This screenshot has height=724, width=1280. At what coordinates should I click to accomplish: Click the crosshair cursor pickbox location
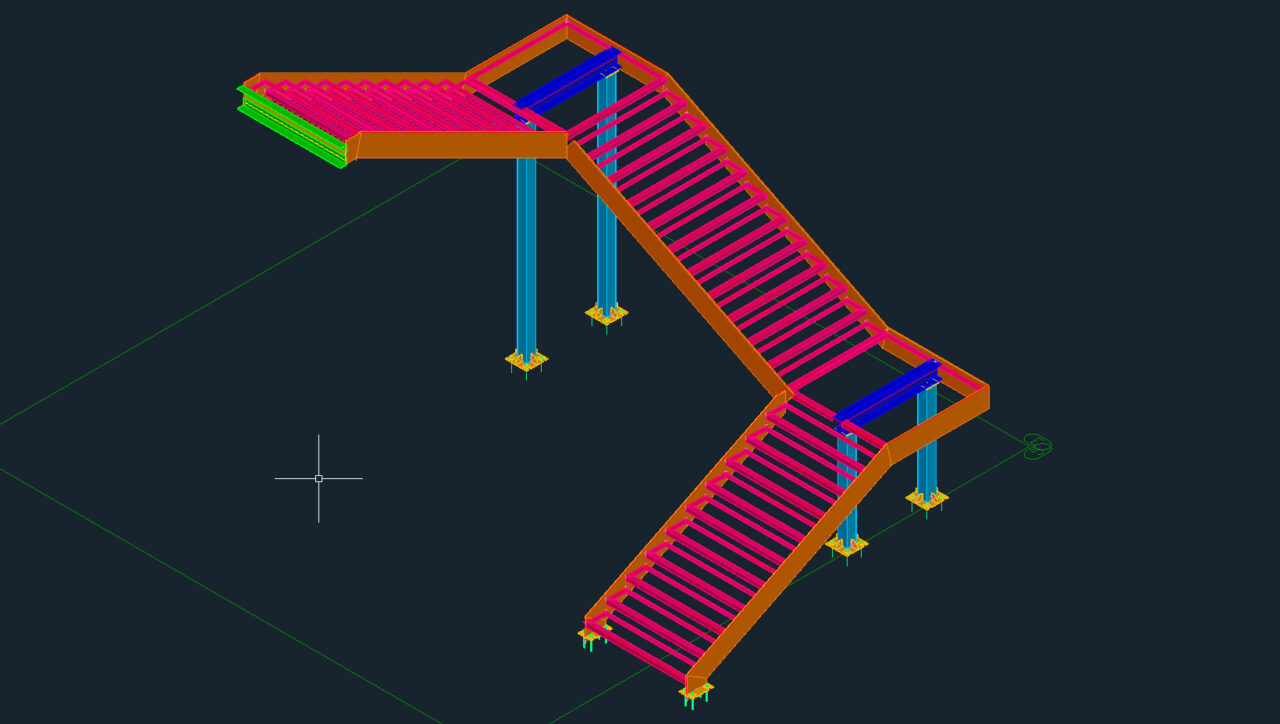pos(318,480)
